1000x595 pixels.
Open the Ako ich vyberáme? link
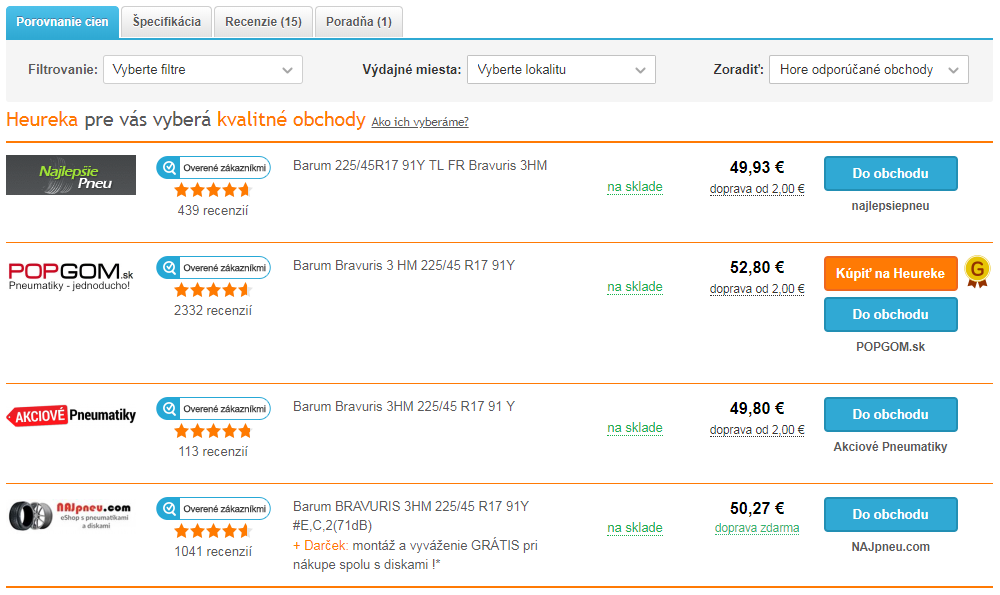[420, 122]
